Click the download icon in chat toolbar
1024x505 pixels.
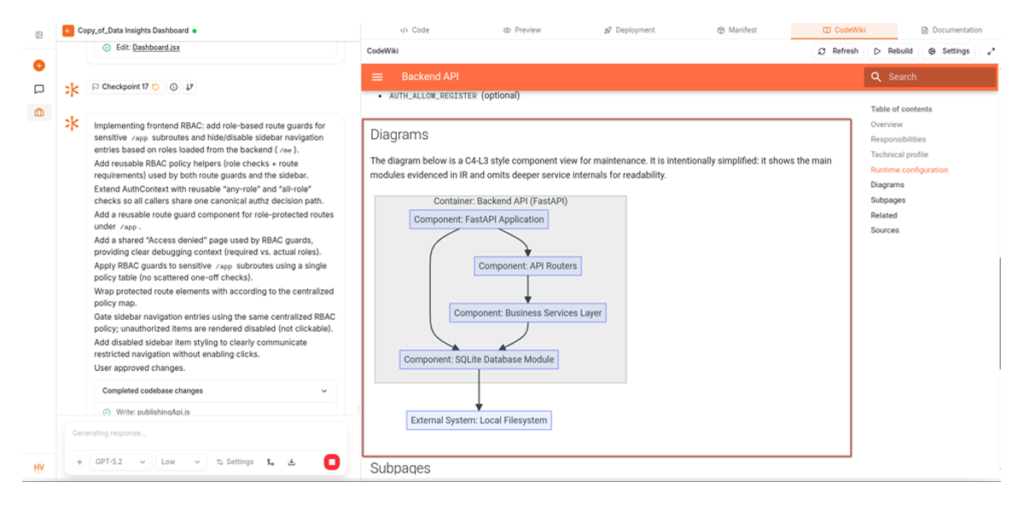point(292,462)
